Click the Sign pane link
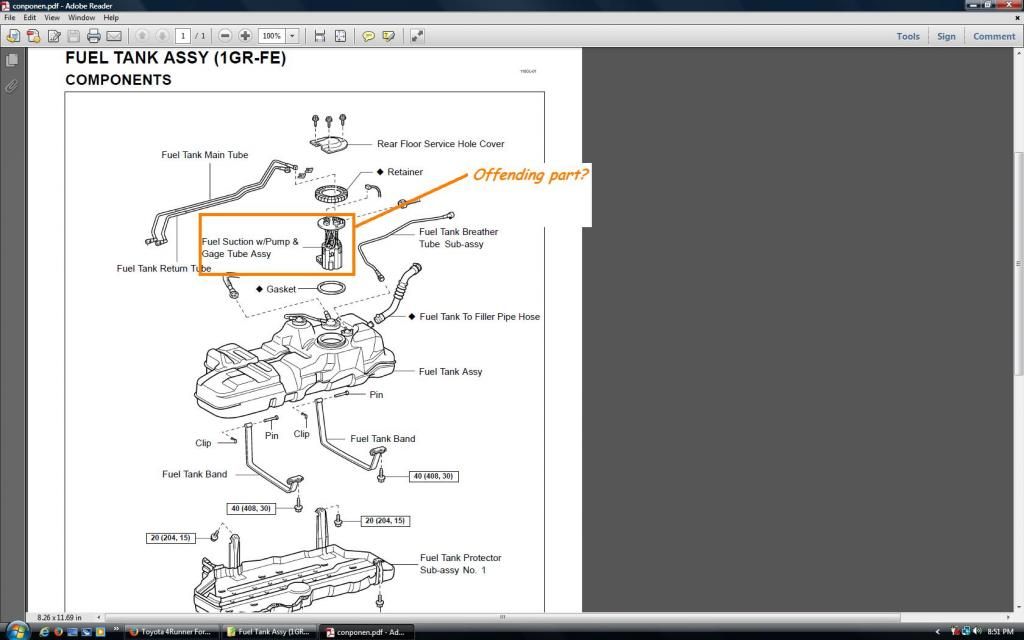1024x640 pixels. point(946,35)
